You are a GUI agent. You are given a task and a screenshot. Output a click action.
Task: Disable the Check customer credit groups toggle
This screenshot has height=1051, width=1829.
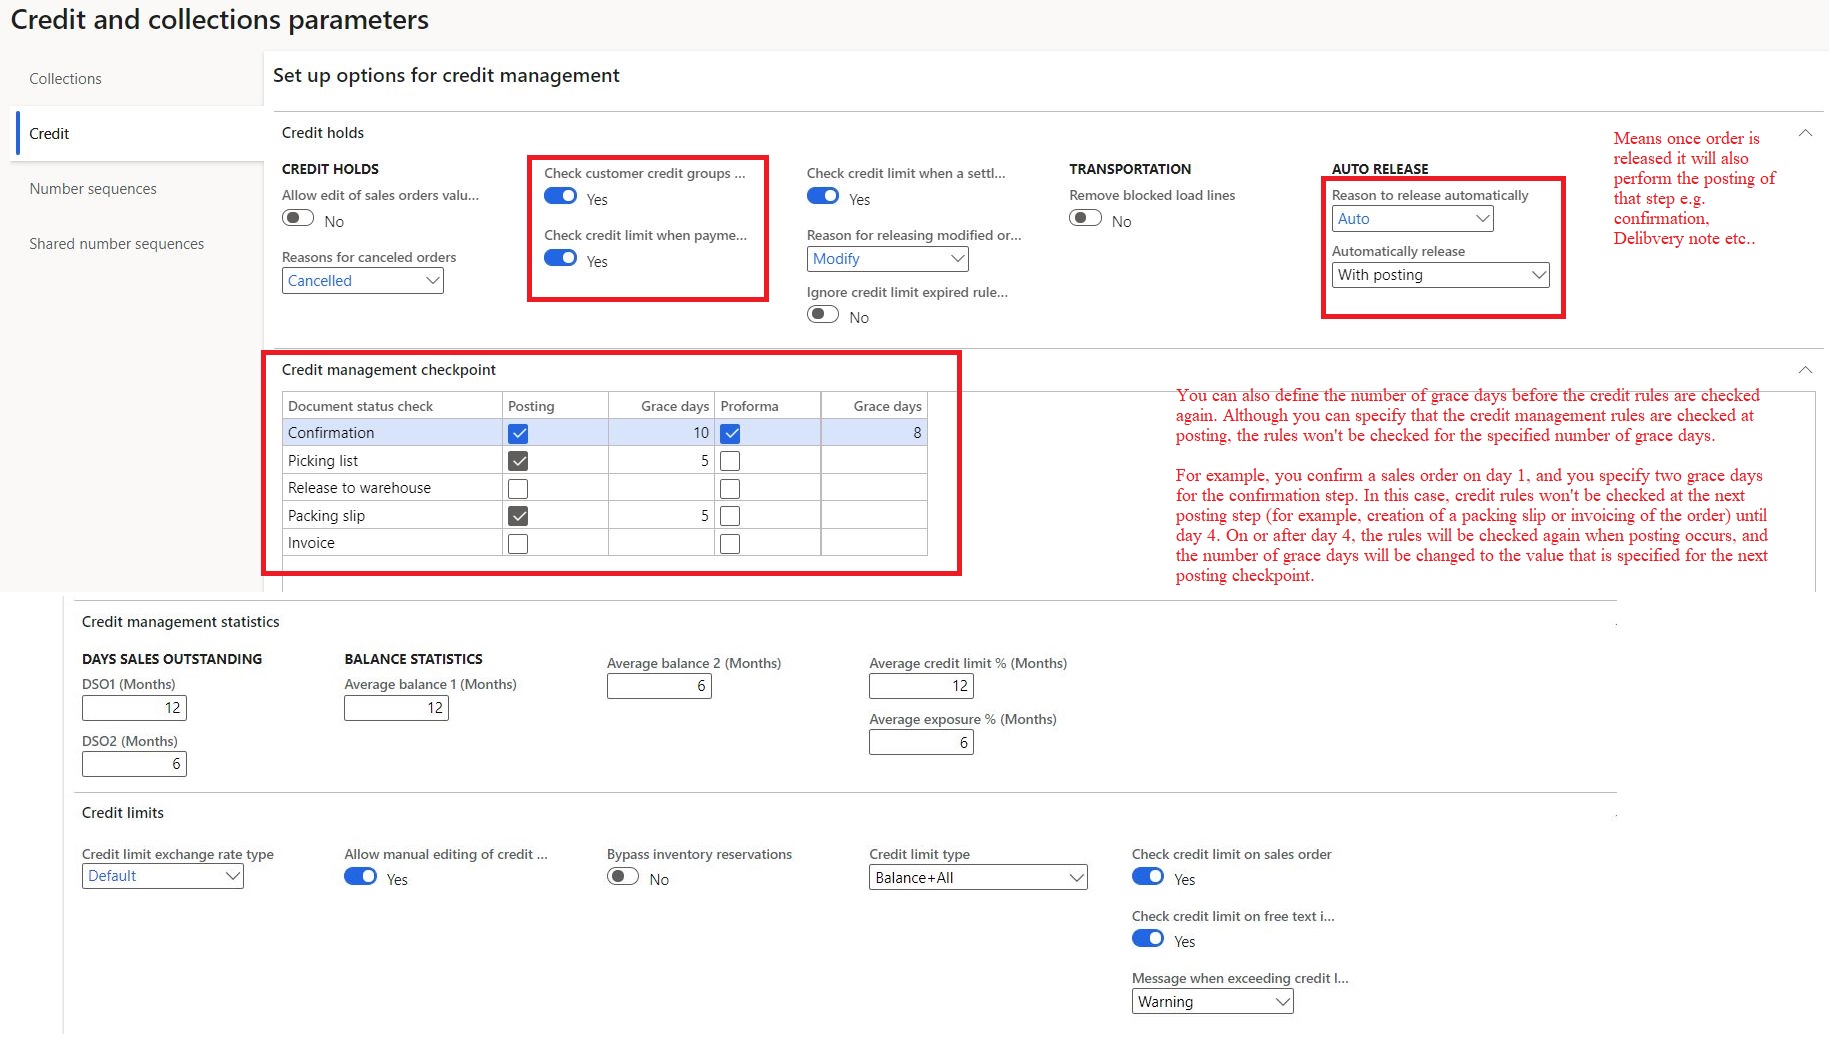[560, 196]
